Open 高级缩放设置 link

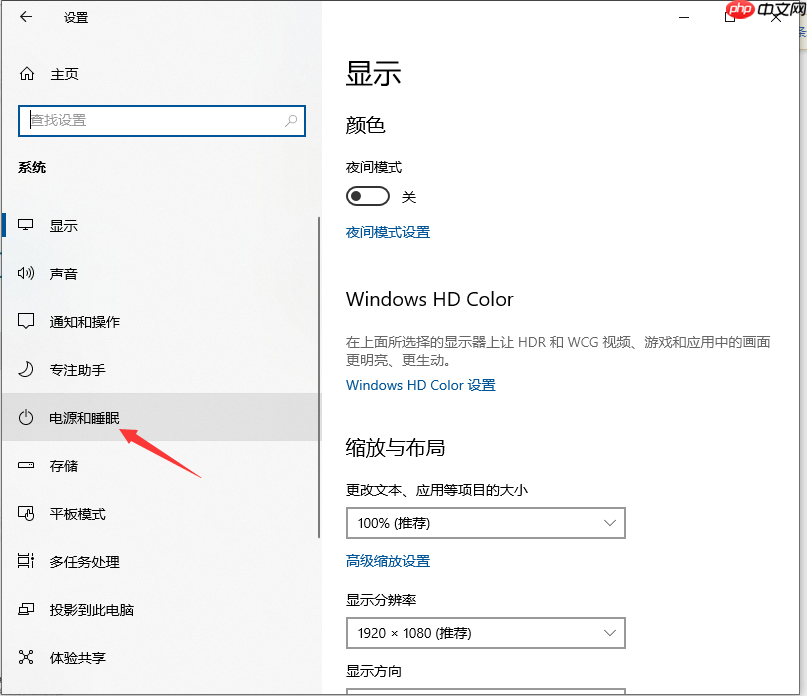[388, 561]
